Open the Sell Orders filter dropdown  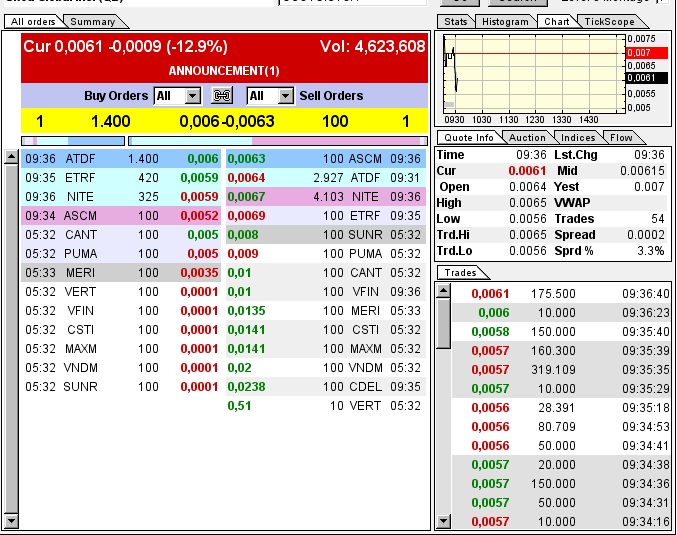[285, 96]
